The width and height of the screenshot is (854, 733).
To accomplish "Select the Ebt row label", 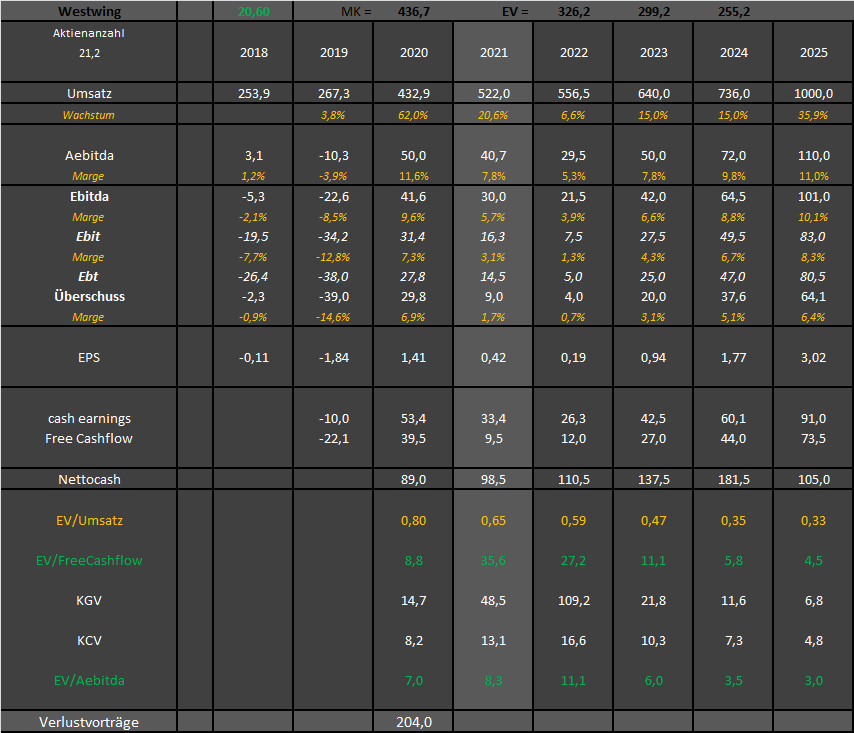I will pos(89,276).
